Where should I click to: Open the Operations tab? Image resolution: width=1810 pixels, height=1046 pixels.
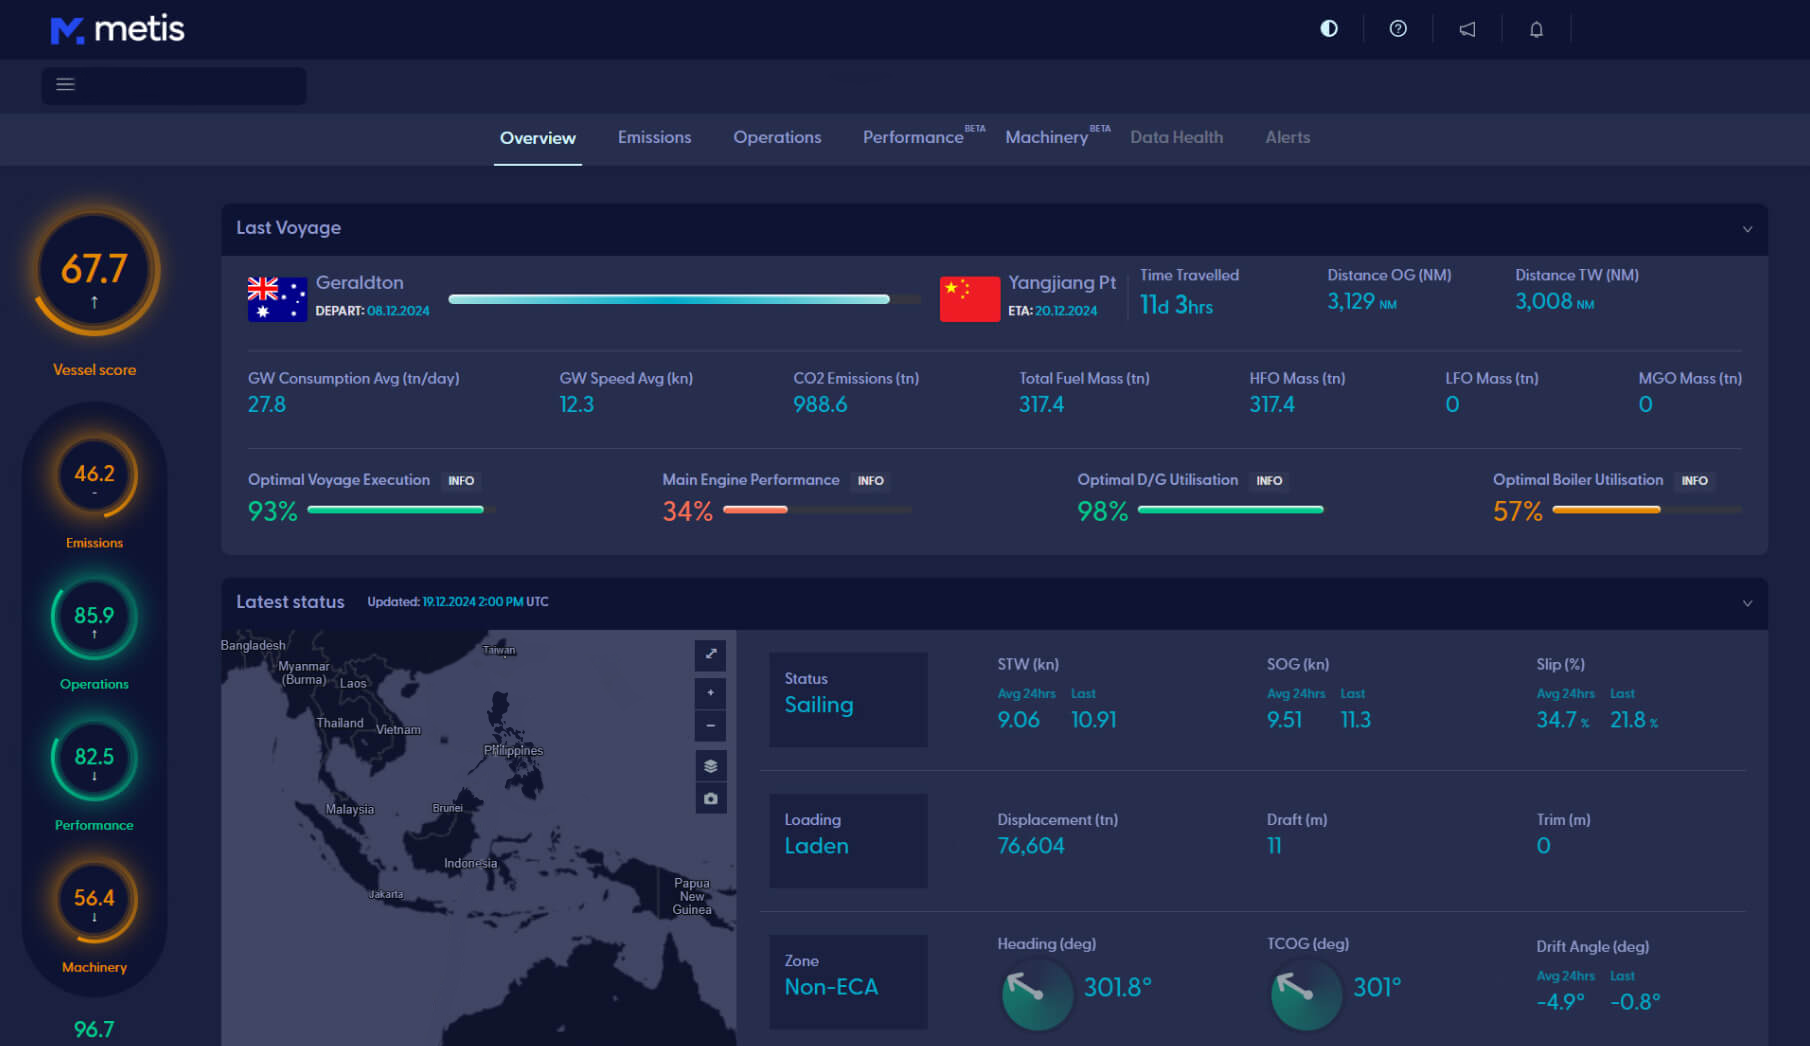coord(777,138)
